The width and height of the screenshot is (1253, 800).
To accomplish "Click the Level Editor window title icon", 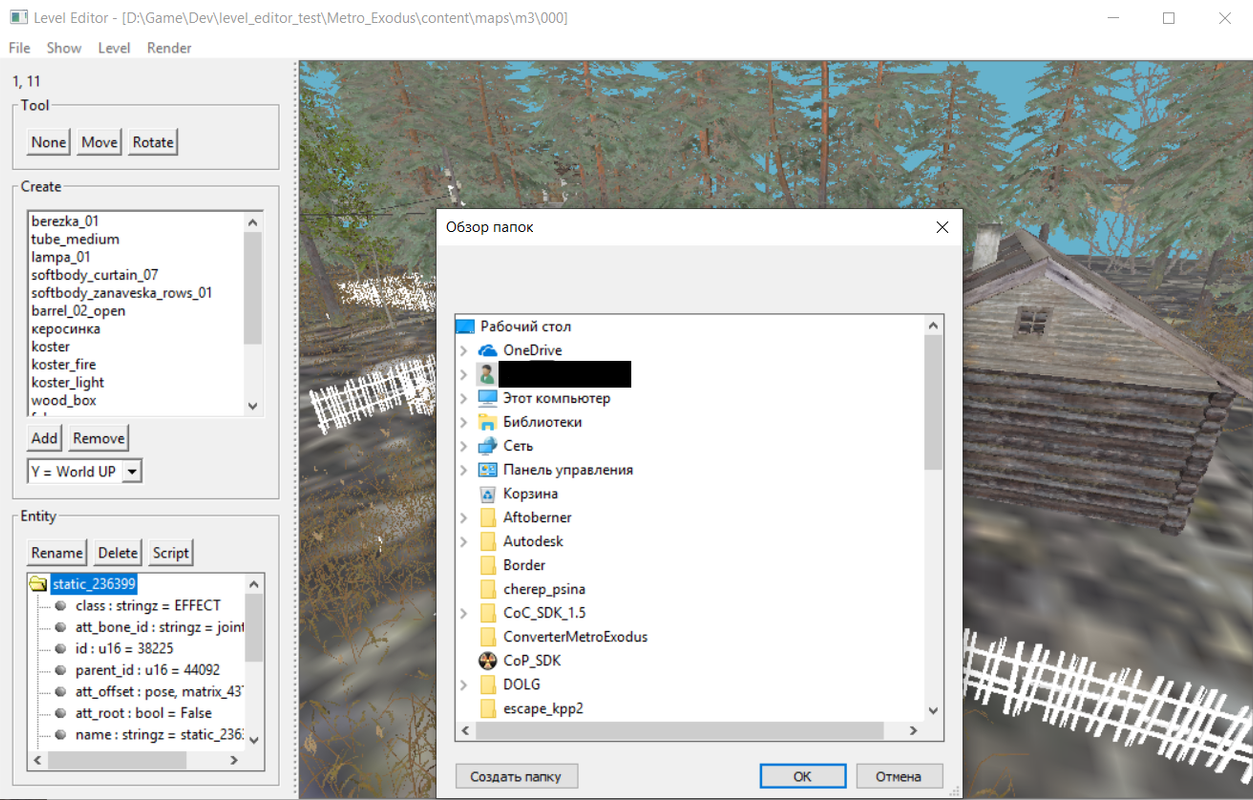I will tap(18, 18).
